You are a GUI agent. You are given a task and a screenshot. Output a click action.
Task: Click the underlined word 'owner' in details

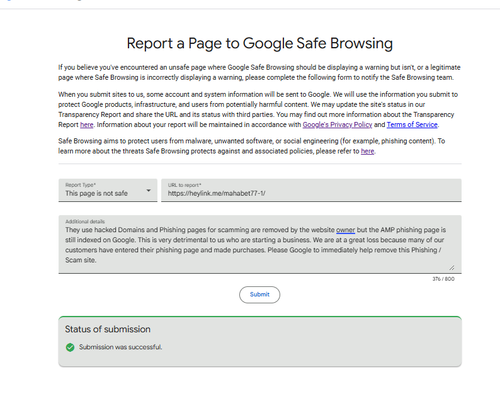point(345,230)
